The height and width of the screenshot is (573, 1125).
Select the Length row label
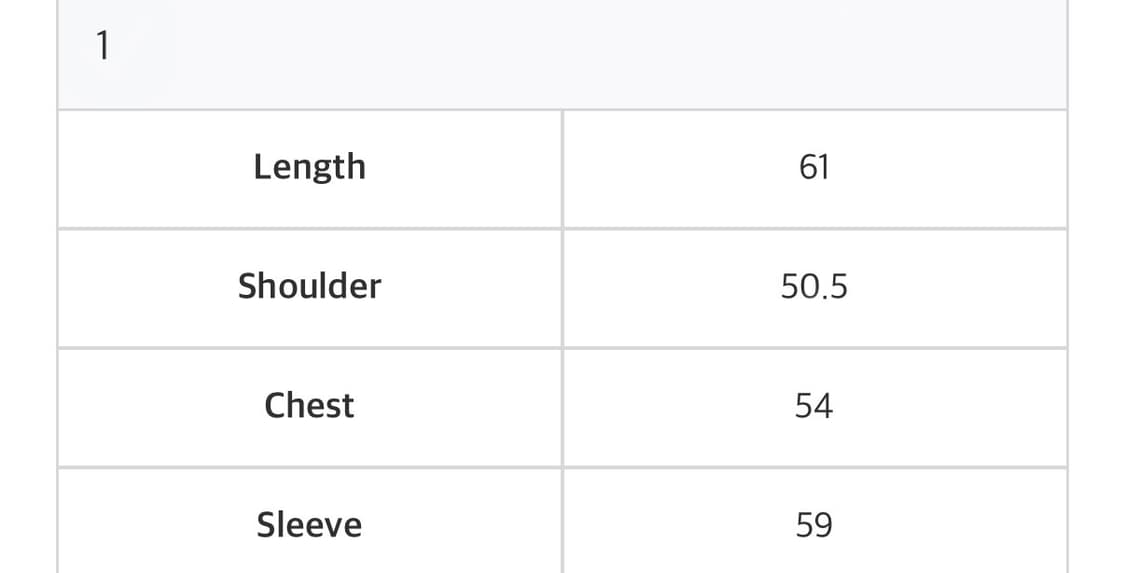[x=310, y=167]
